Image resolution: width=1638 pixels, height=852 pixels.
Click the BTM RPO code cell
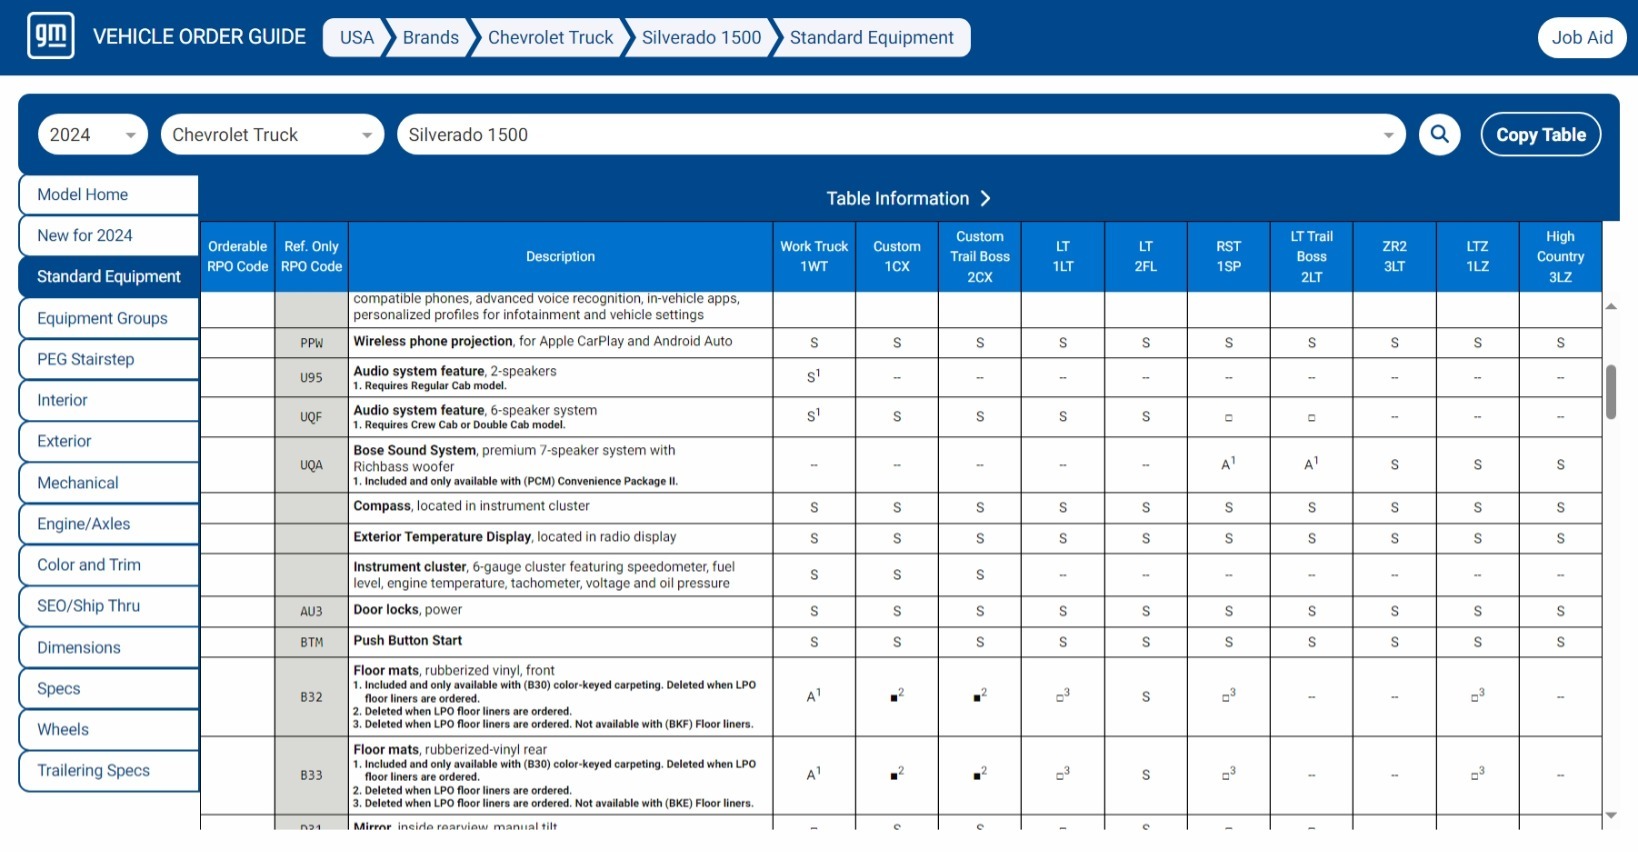point(312,642)
